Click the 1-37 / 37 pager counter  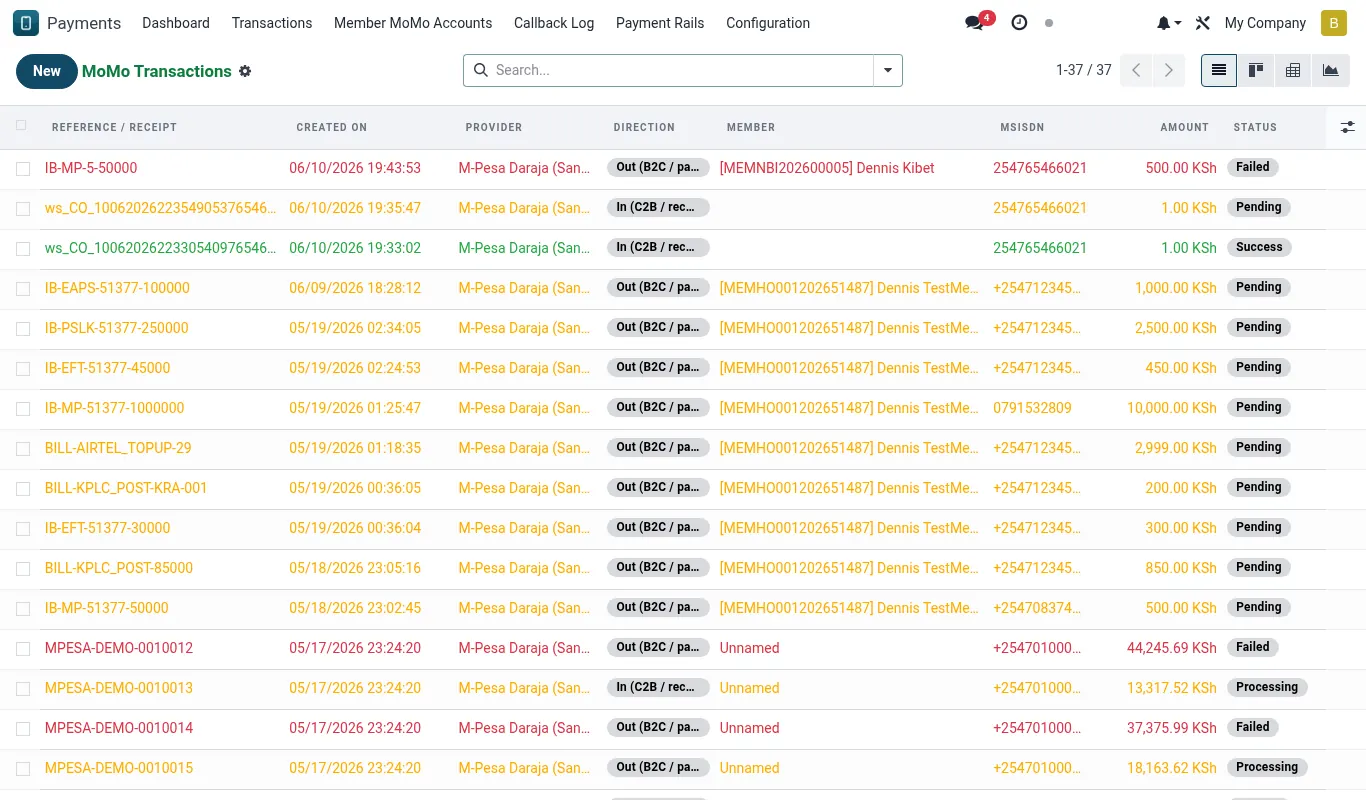click(x=1084, y=70)
